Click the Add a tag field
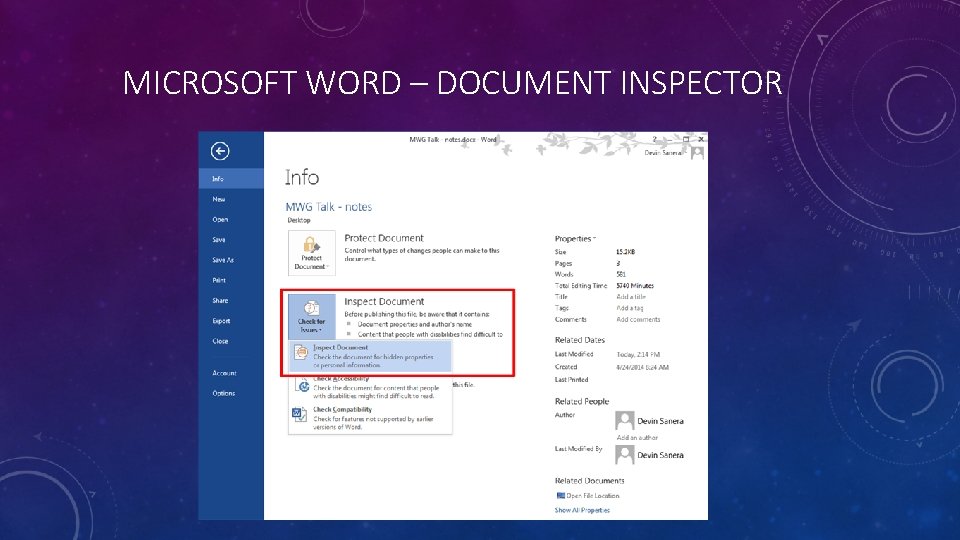 (629, 308)
